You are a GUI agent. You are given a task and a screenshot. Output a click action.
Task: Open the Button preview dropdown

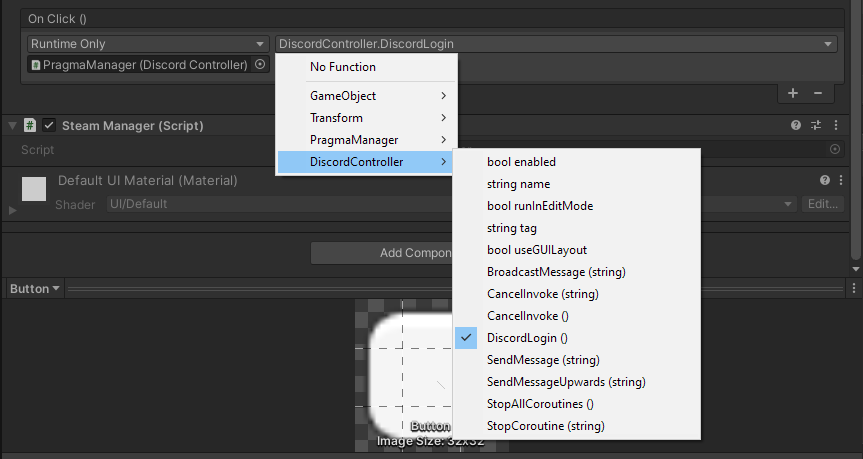(35, 289)
